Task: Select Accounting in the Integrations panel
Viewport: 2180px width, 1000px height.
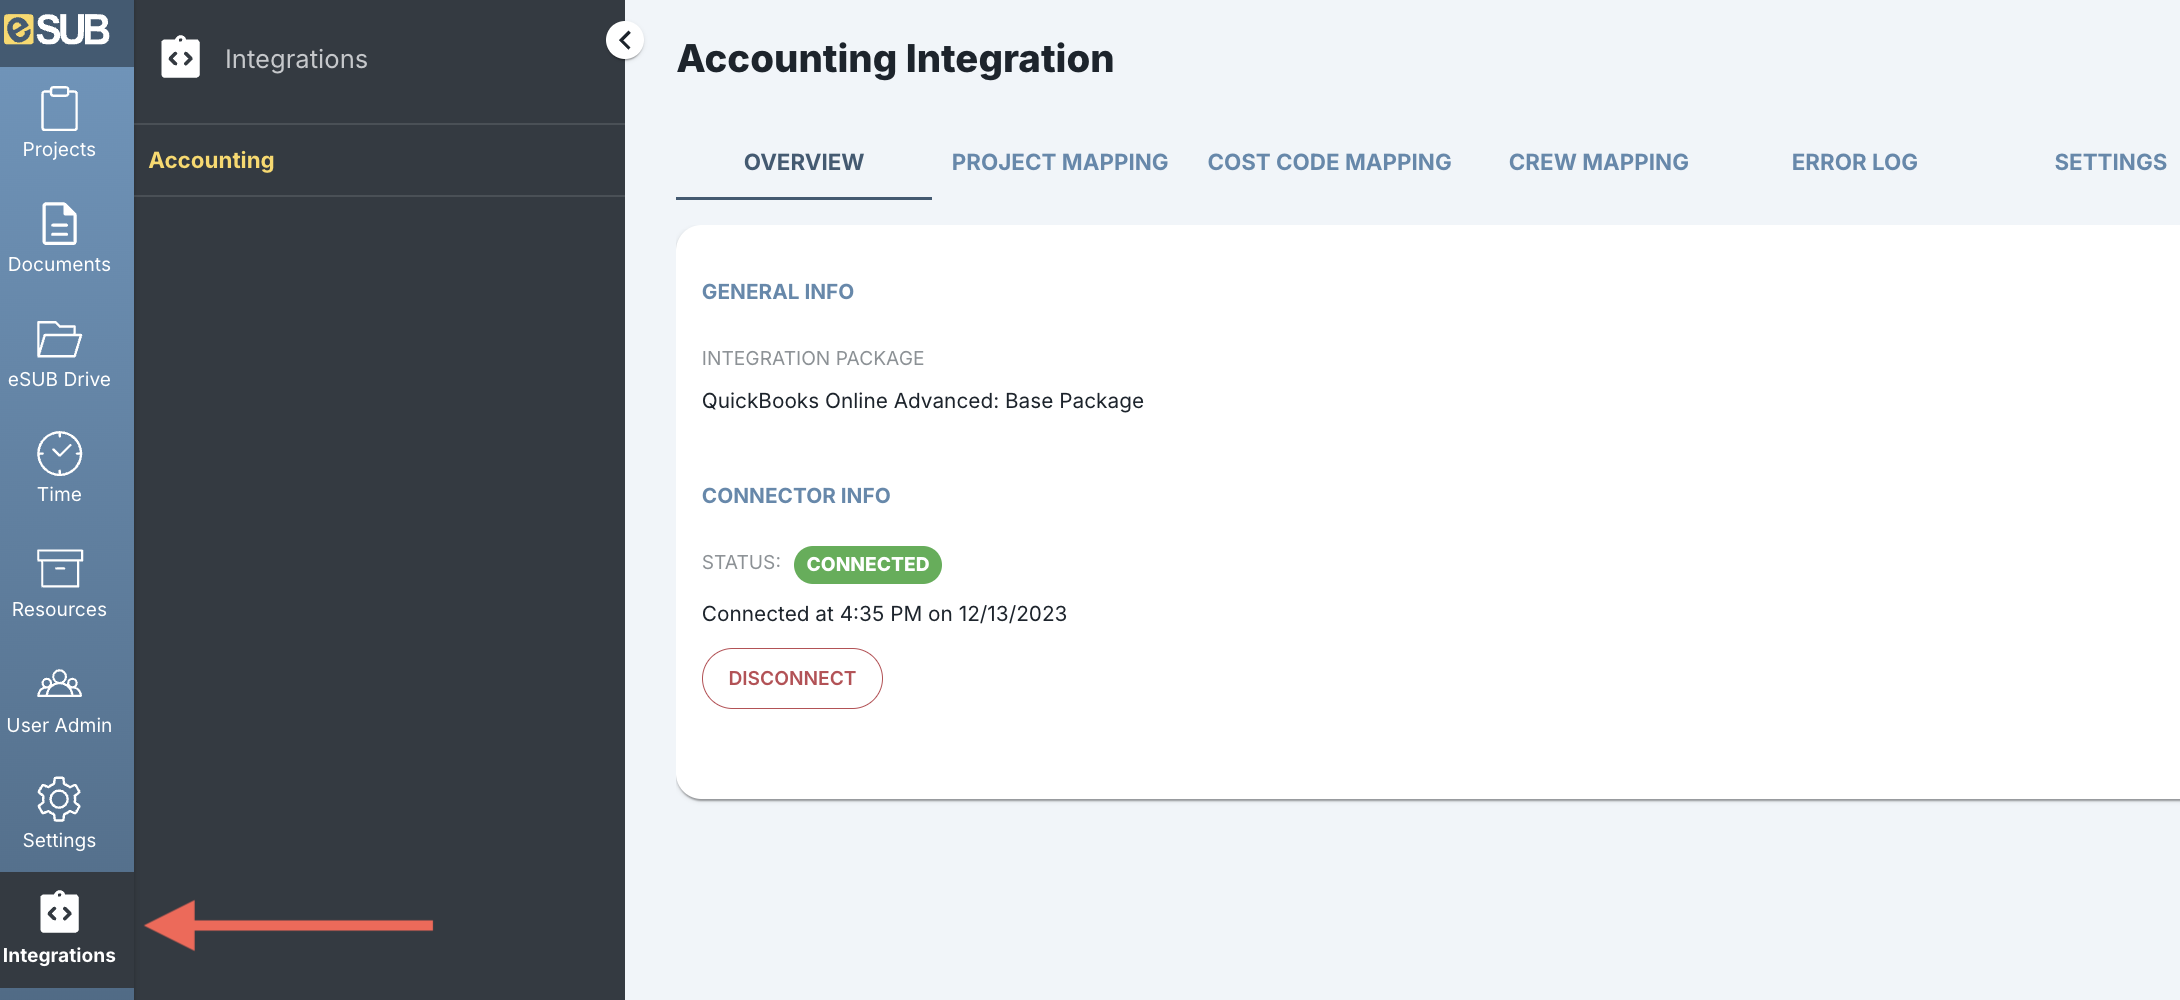Action: 211,160
